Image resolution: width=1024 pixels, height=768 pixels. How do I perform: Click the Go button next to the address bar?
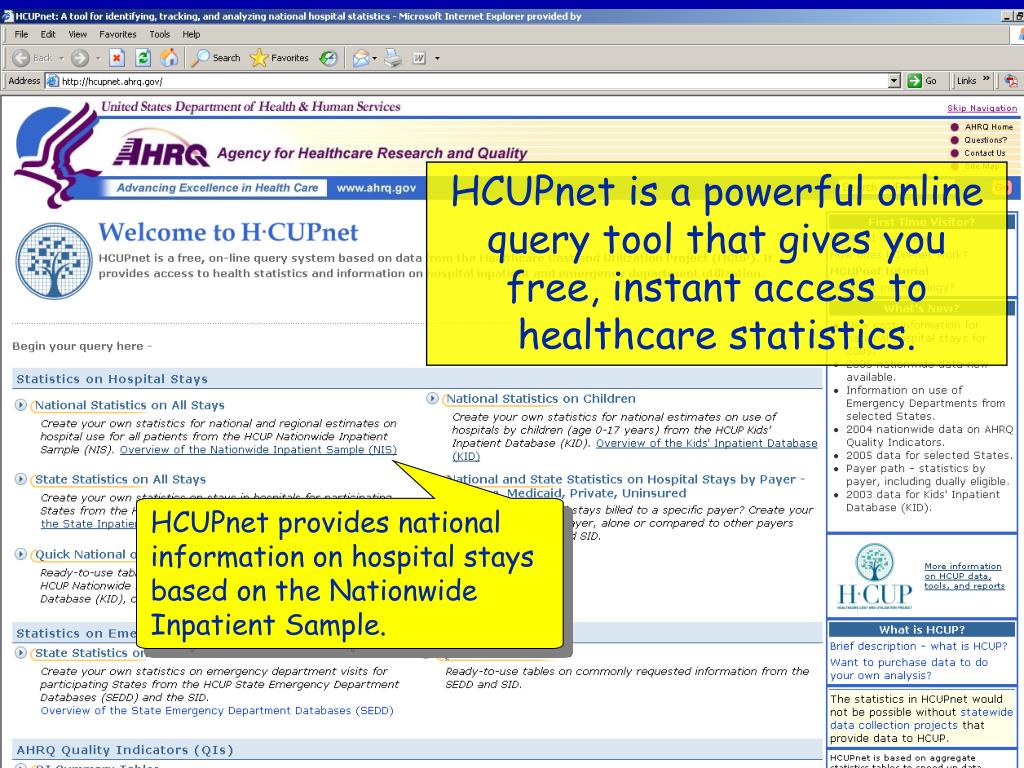point(923,81)
